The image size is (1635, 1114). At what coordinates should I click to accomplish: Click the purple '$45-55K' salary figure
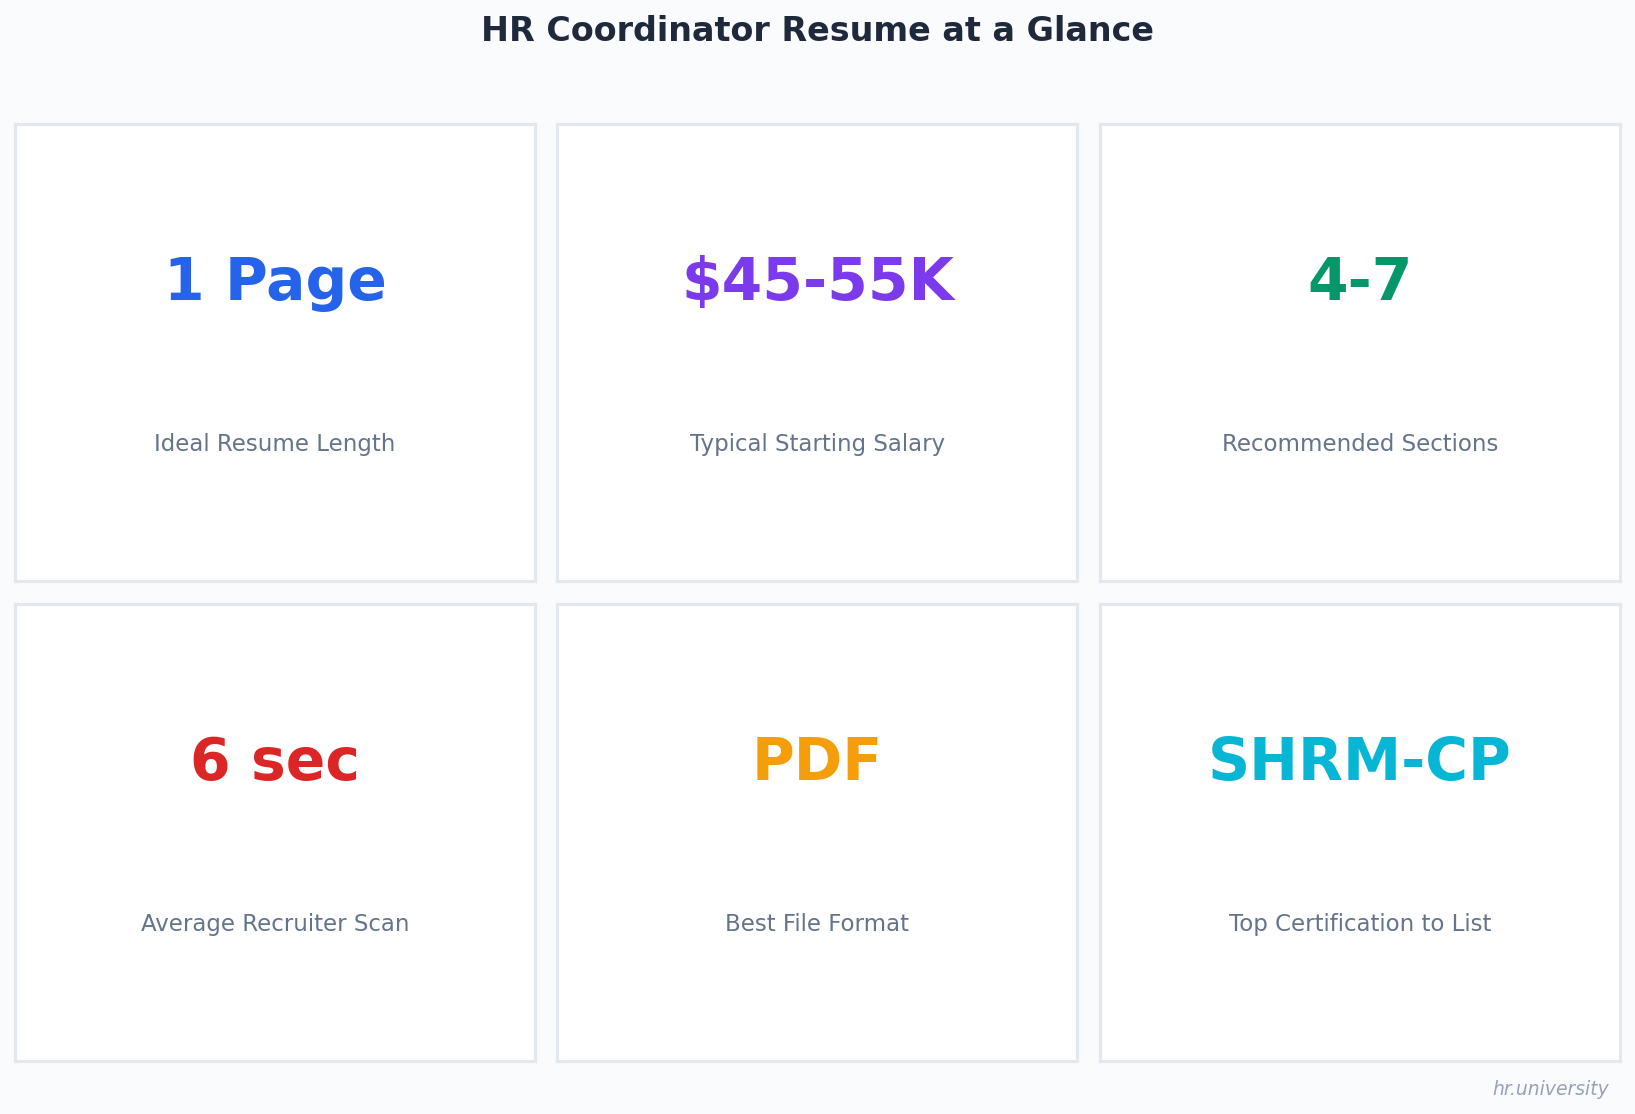pyautogui.click(x=817, y=282)
